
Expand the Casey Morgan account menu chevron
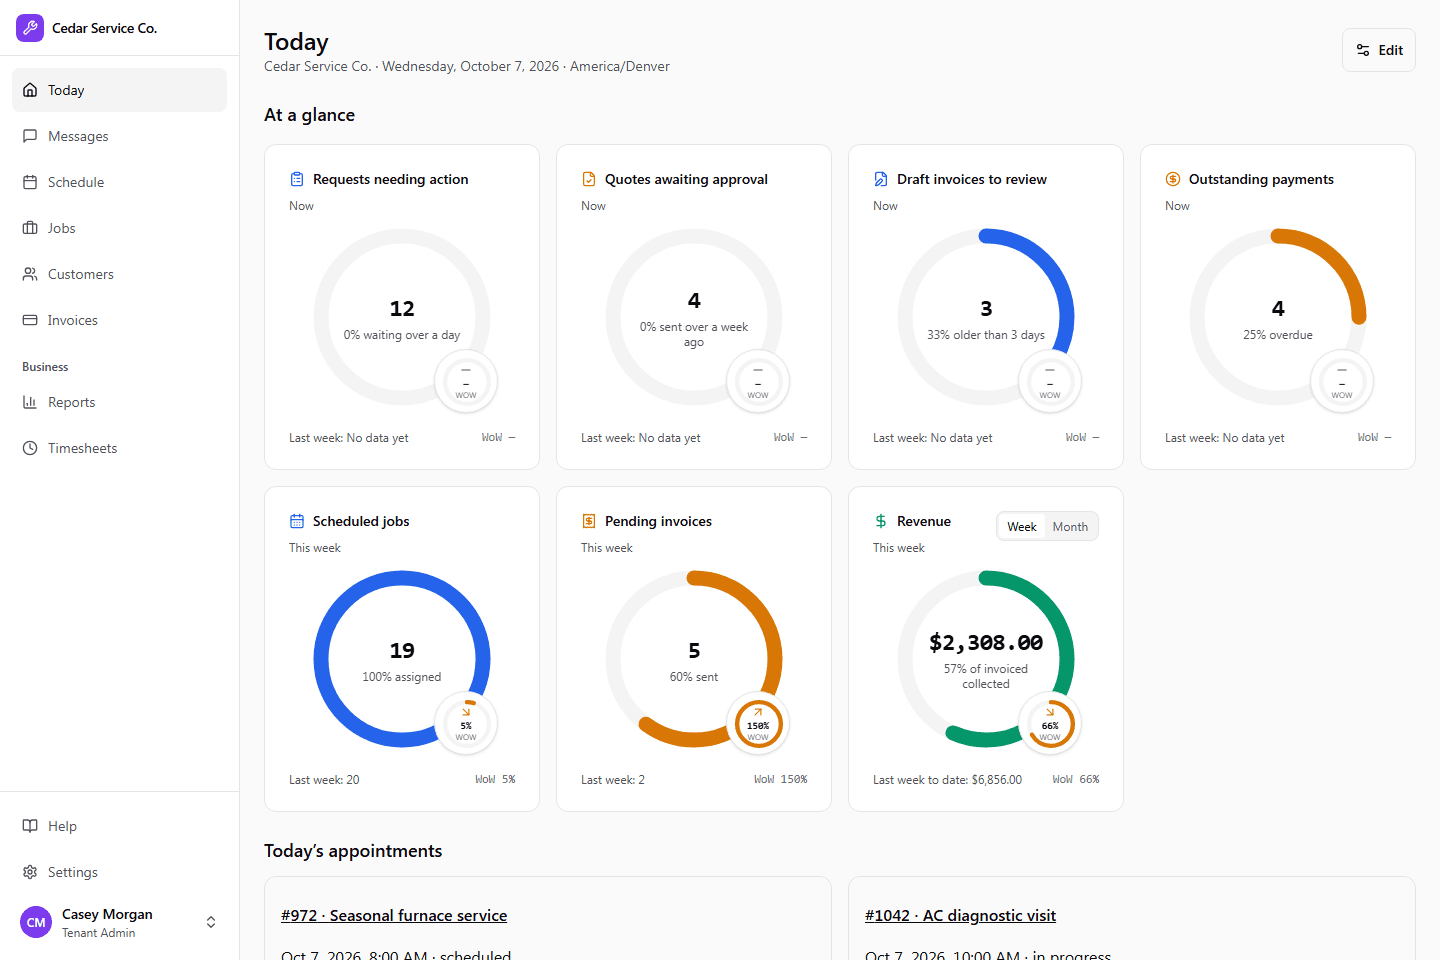[211, 922]
